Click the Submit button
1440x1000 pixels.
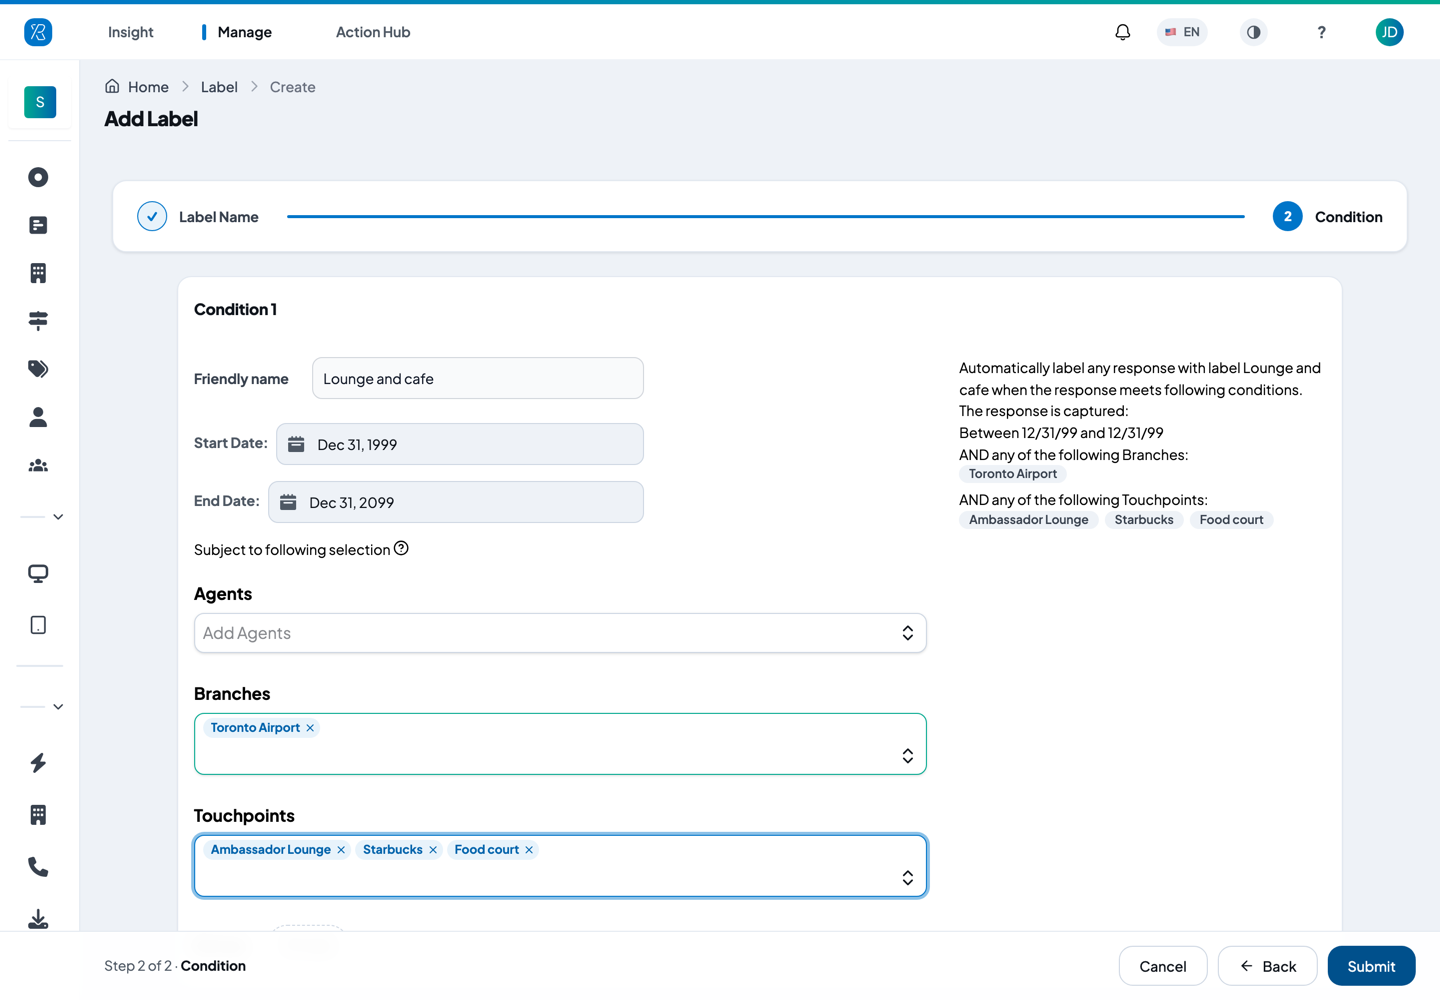click(1371, 966)
